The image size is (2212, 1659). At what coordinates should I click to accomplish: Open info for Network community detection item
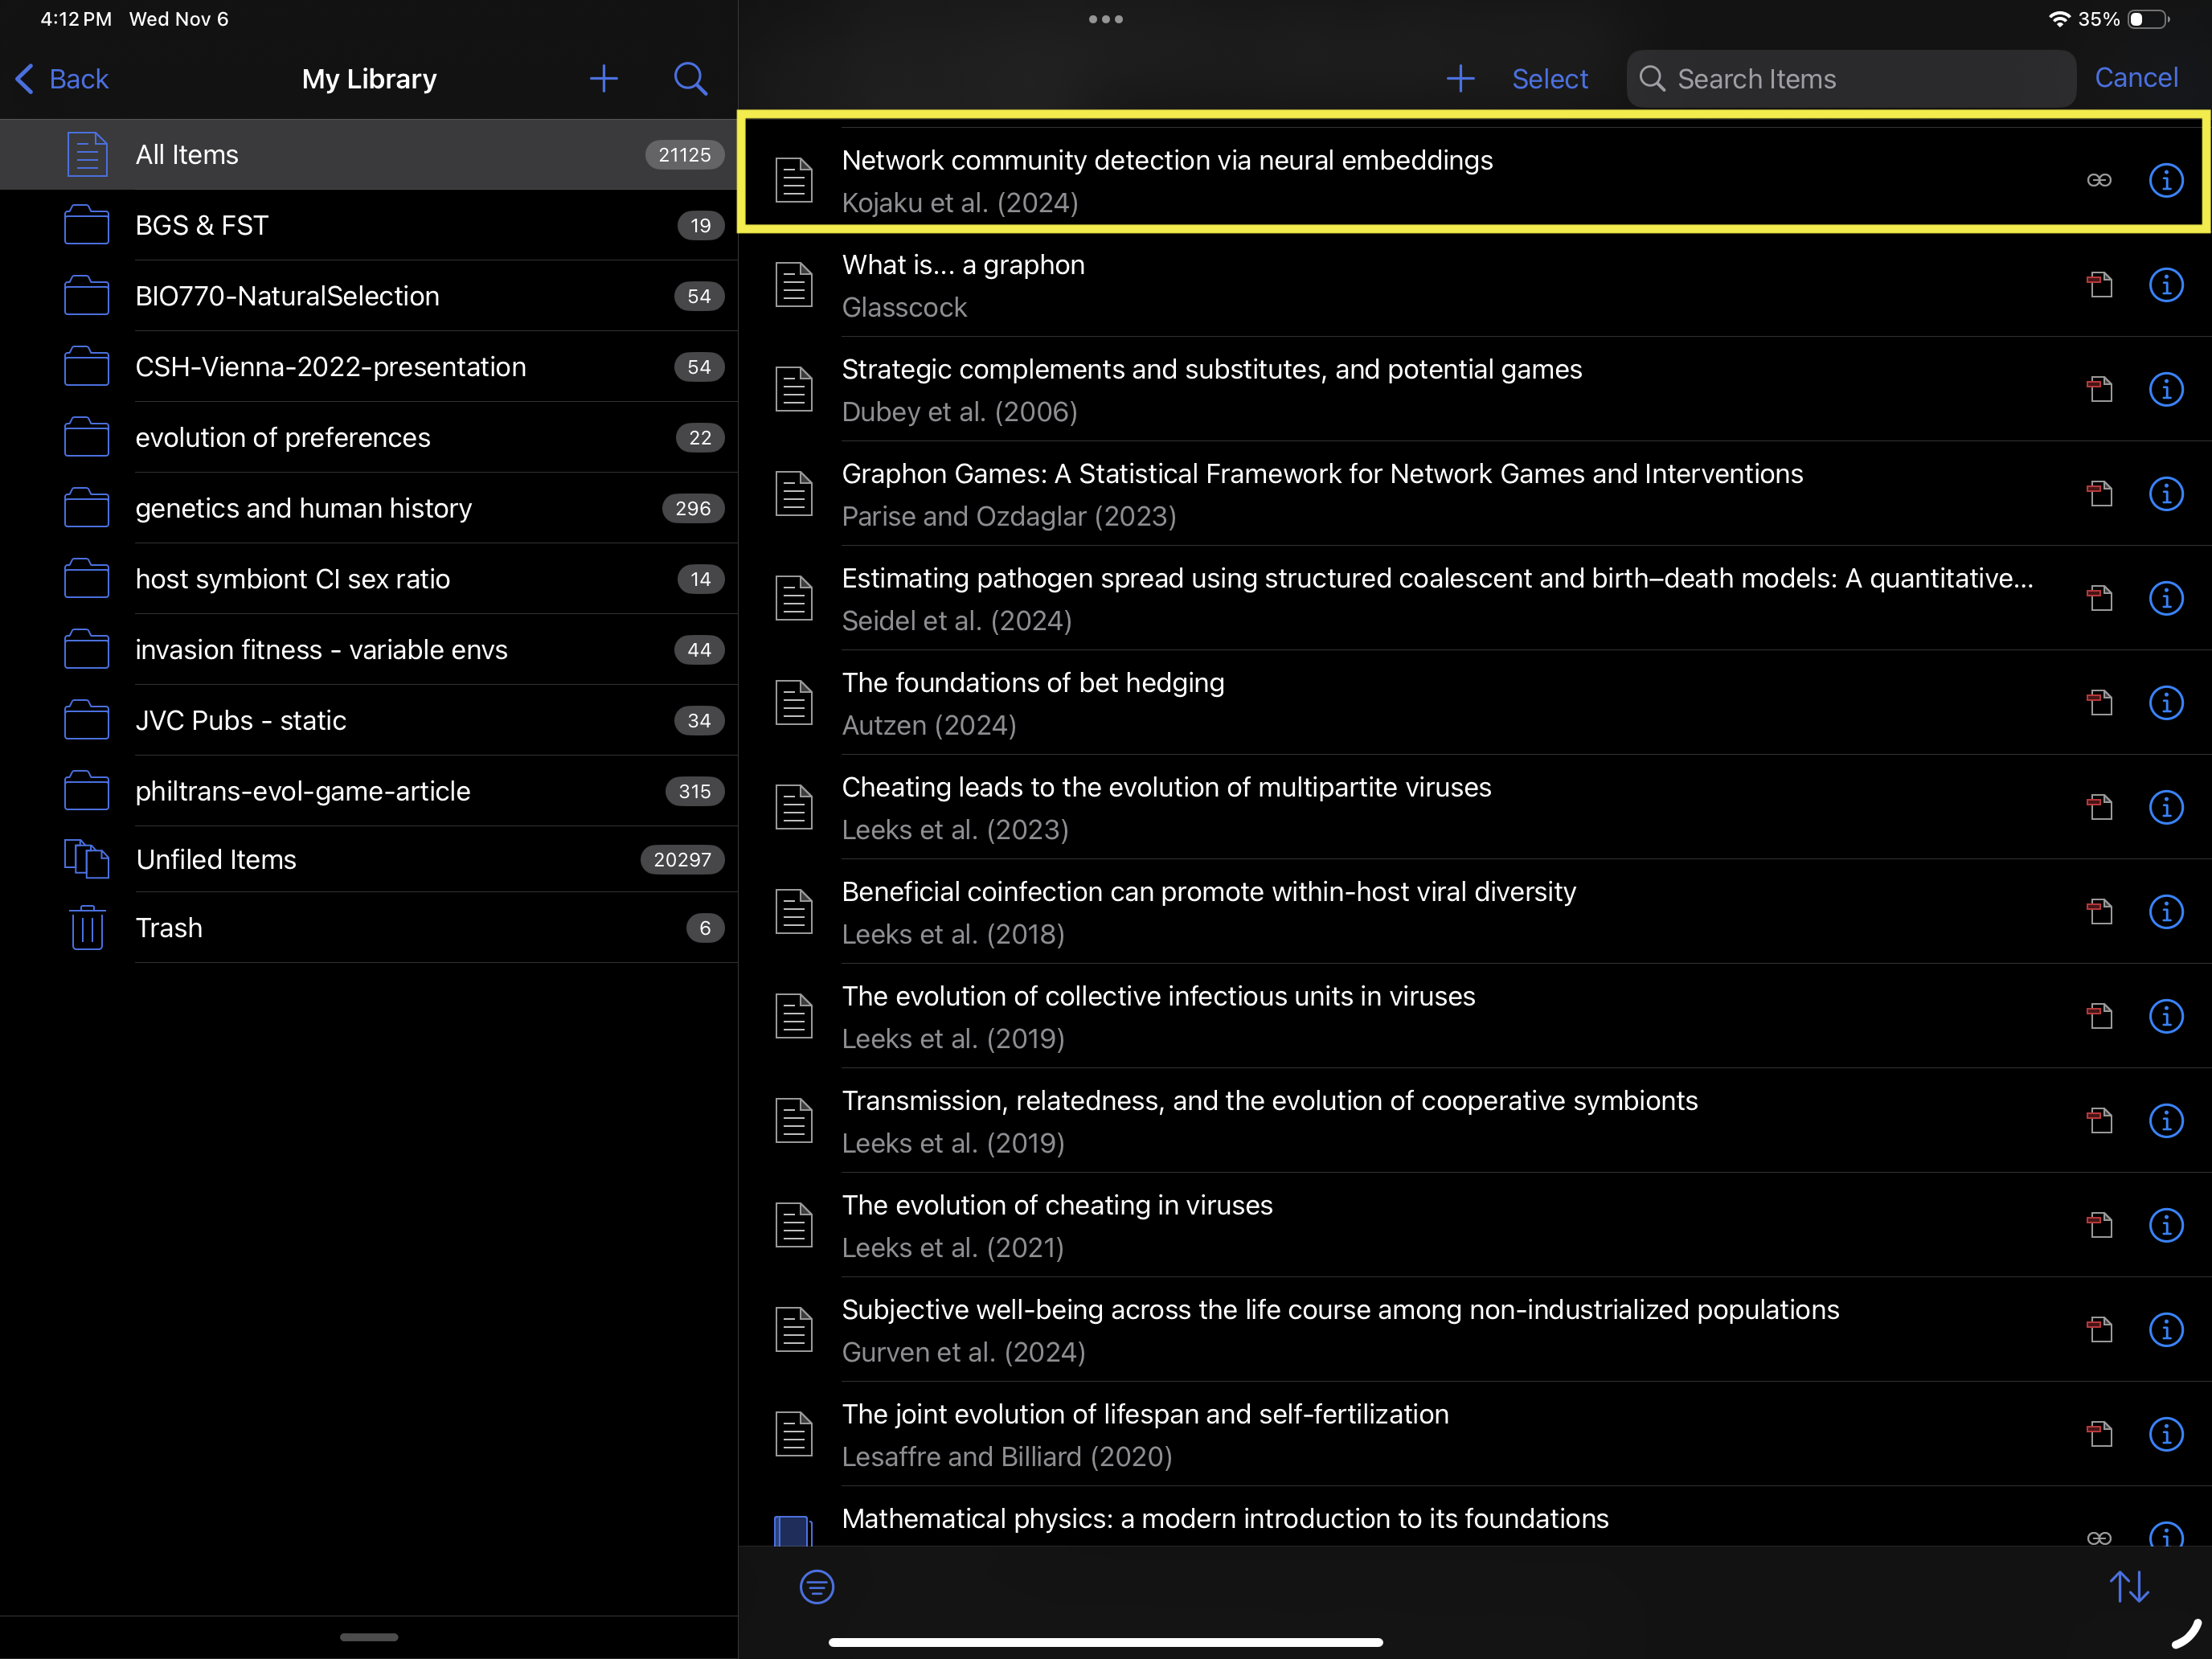pyautogui.click(x=2165, y=181)
